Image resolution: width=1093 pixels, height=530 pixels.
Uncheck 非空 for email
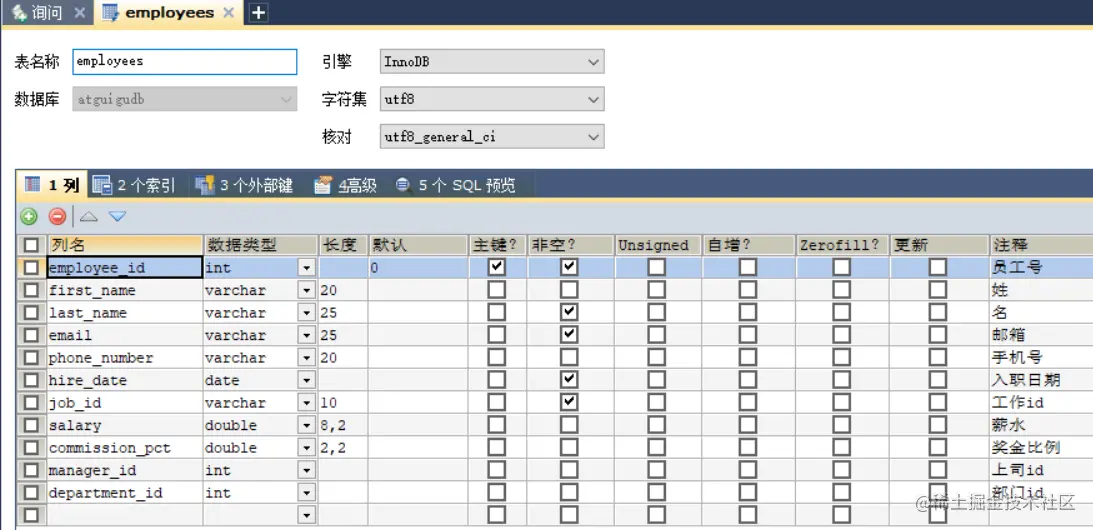click(x=570, y=335)
